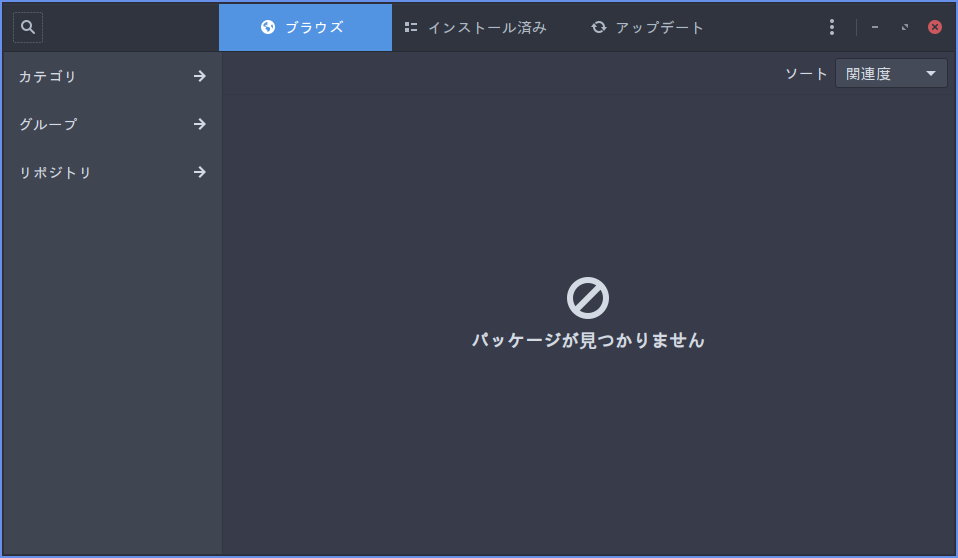Open the three-dot application menu
958x558 pixels.
(832, 27)
